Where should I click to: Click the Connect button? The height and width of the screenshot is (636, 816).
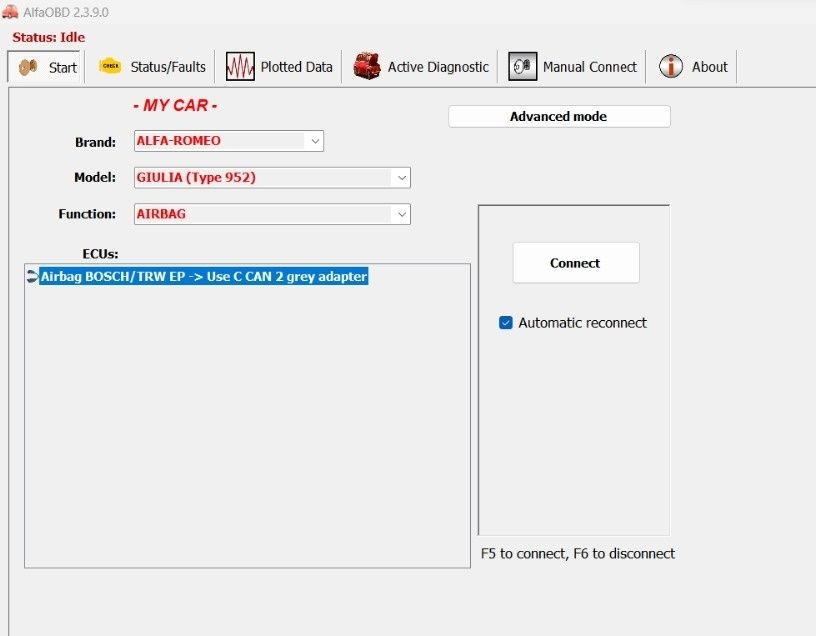(576, 263)
